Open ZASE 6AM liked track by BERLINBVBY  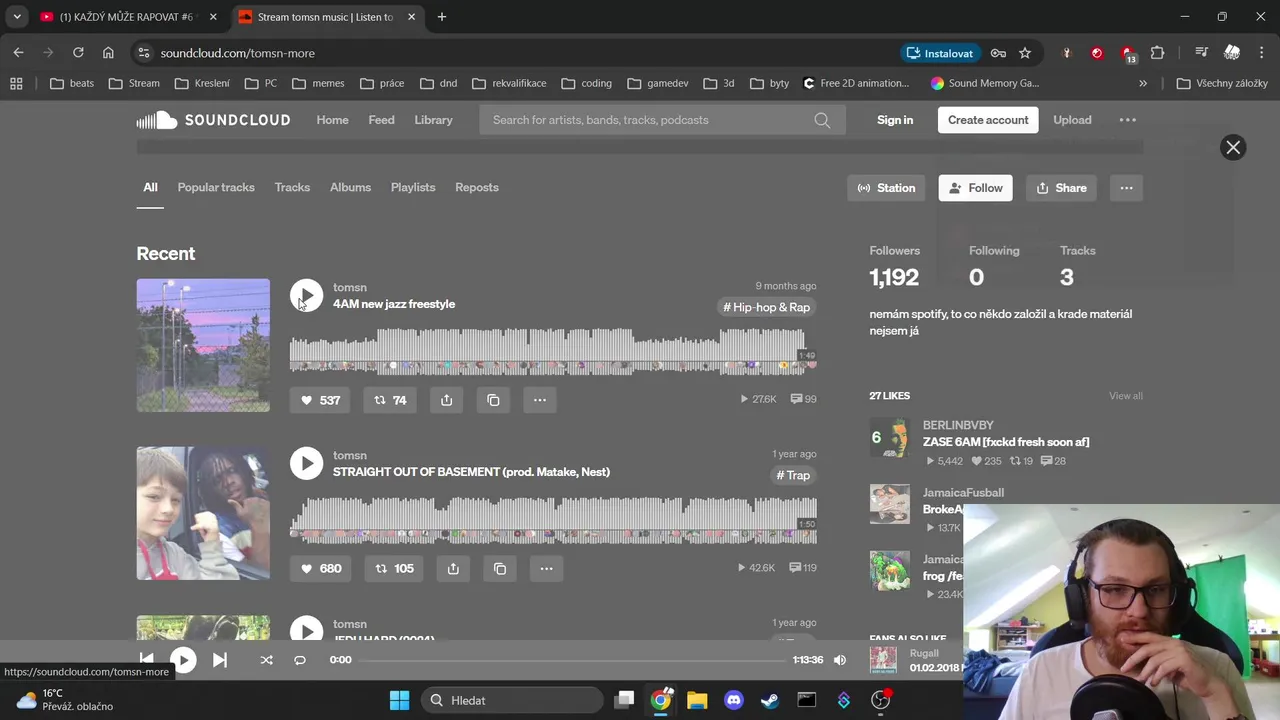coord(1006,442)
